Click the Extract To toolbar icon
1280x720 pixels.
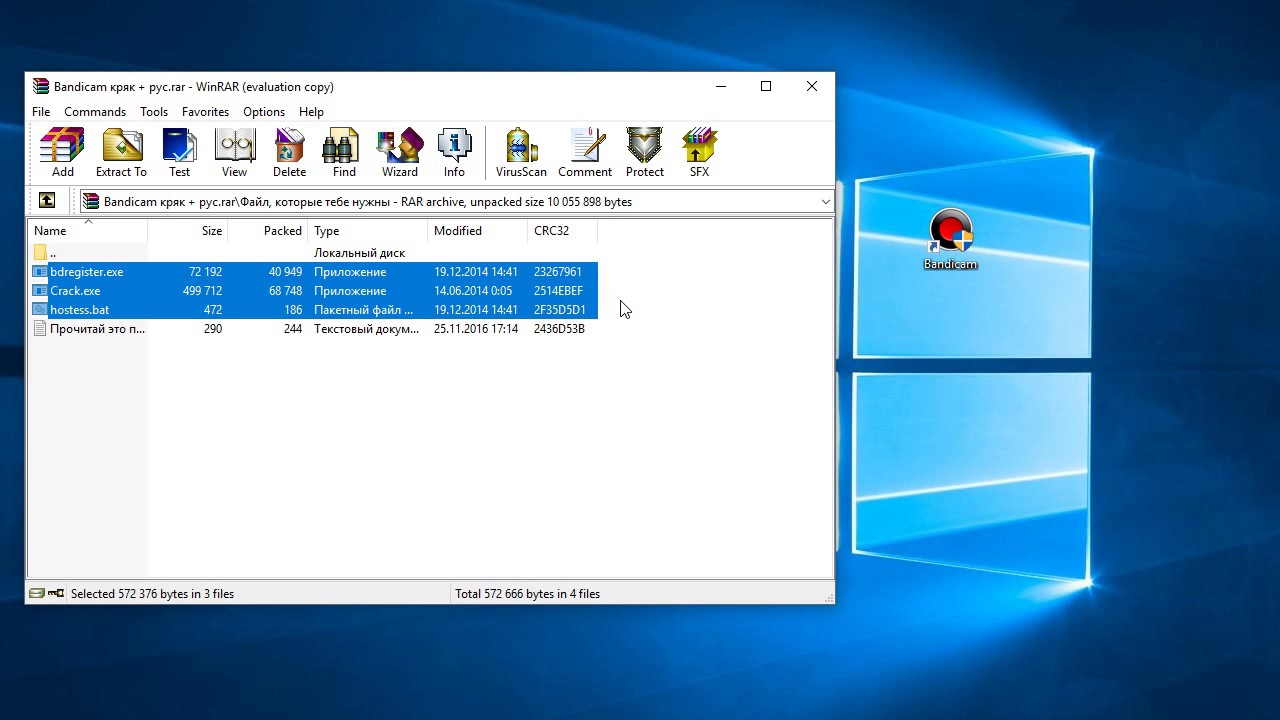click(121, 153)
